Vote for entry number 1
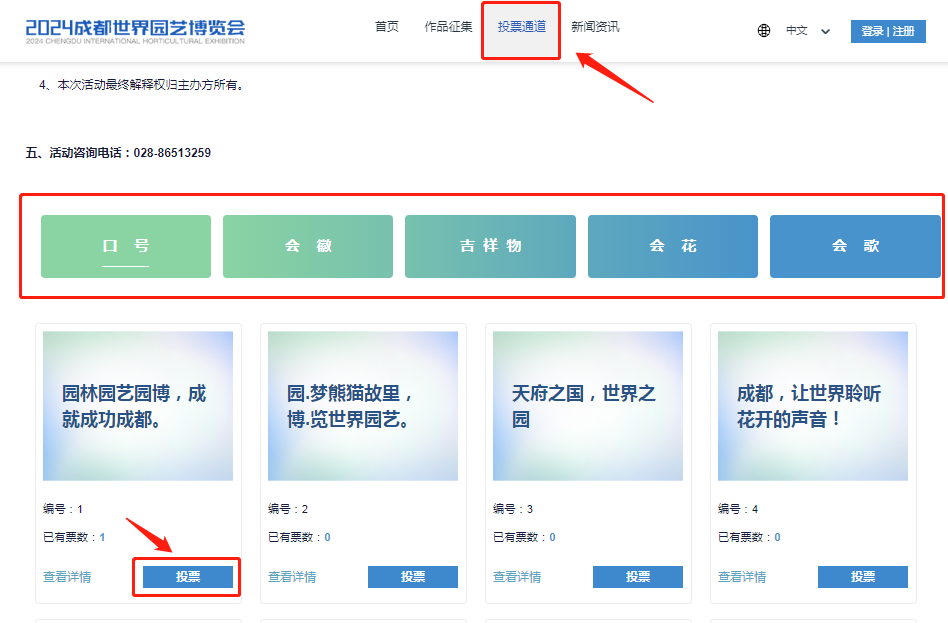 pos(188,577)
